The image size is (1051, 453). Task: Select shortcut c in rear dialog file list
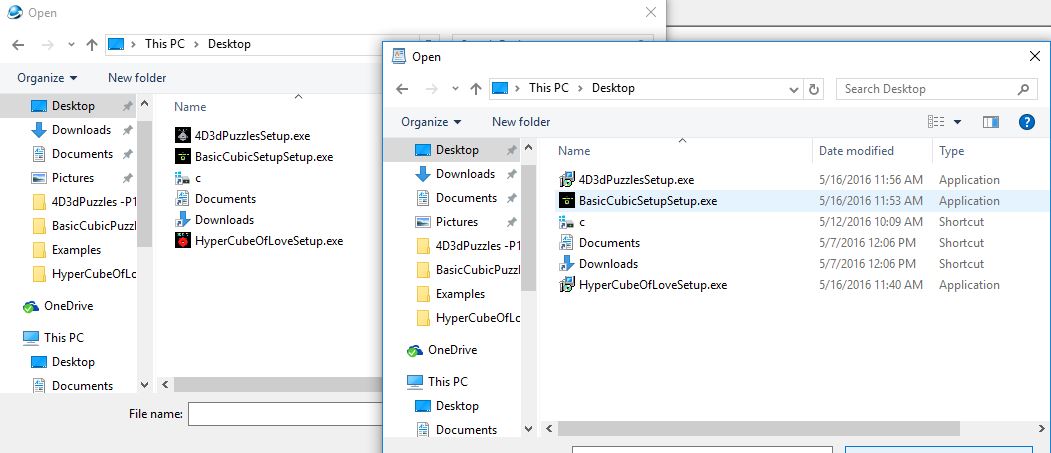point(188,178)
